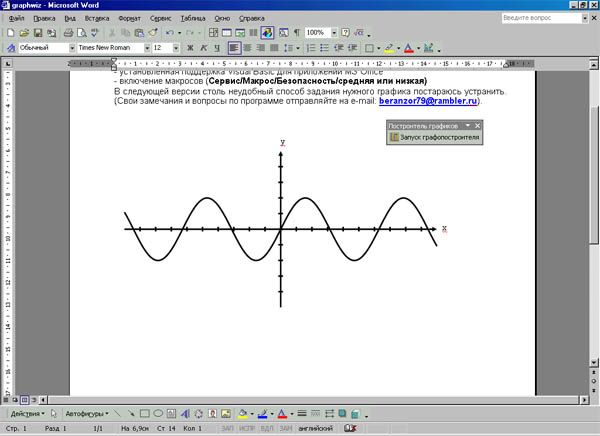Expand the zoom percentage dropdown
This screenshot has height=436, width=600.
tap(334, 33)
